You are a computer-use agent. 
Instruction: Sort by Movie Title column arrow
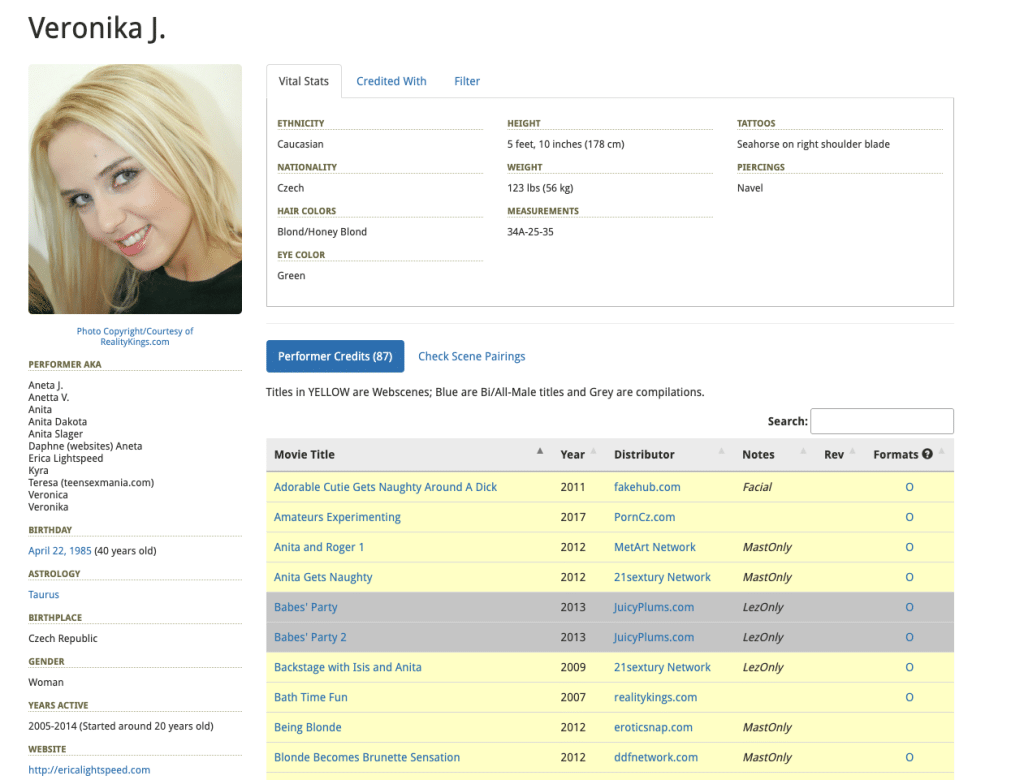(540, 451)
